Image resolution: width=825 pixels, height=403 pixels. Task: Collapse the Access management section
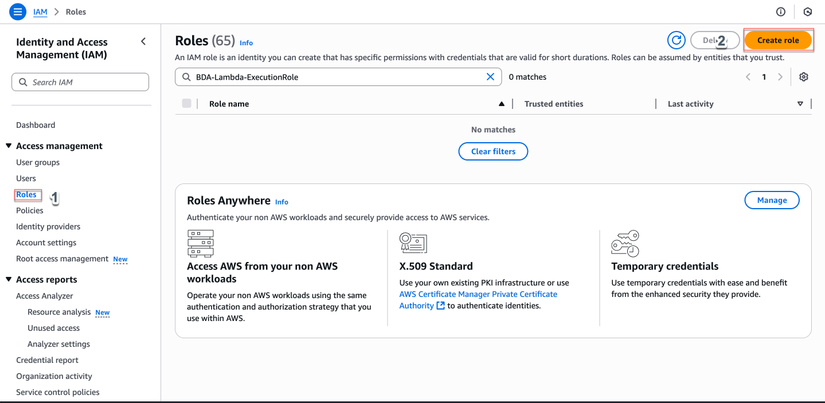[9, 146]
